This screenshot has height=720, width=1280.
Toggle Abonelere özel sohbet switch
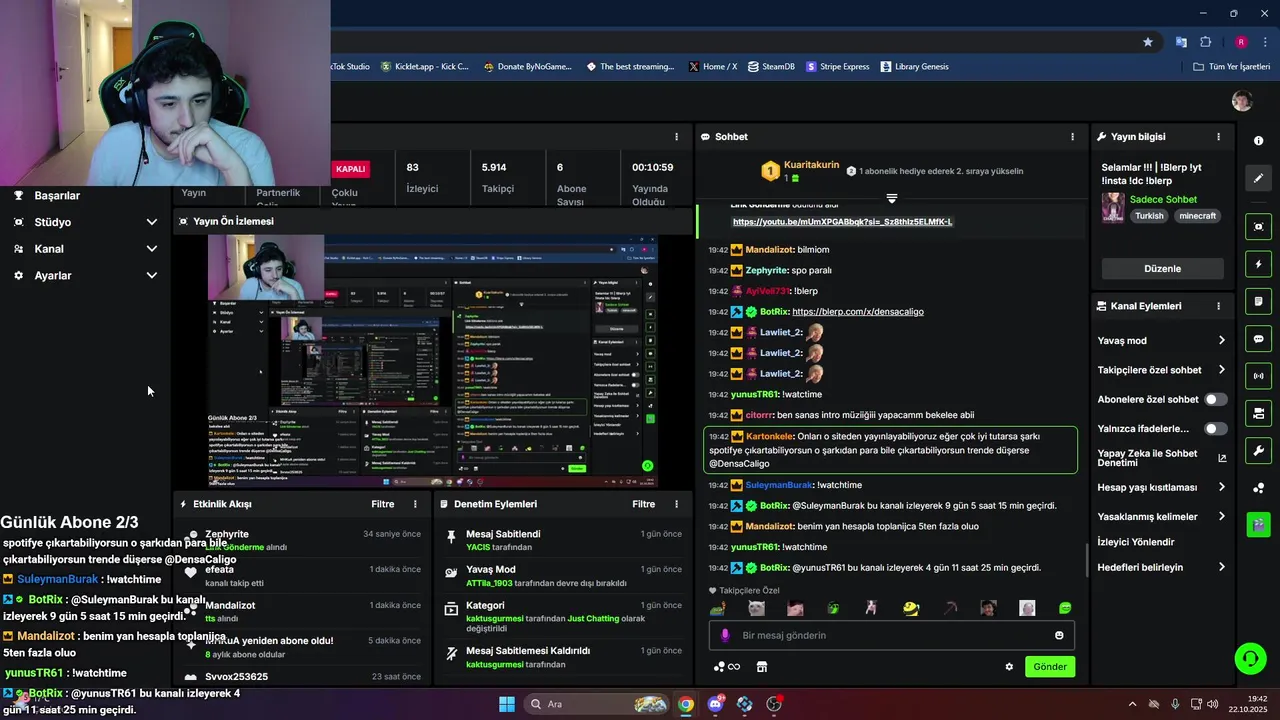pyautogui.click(x=1215, y=399)
